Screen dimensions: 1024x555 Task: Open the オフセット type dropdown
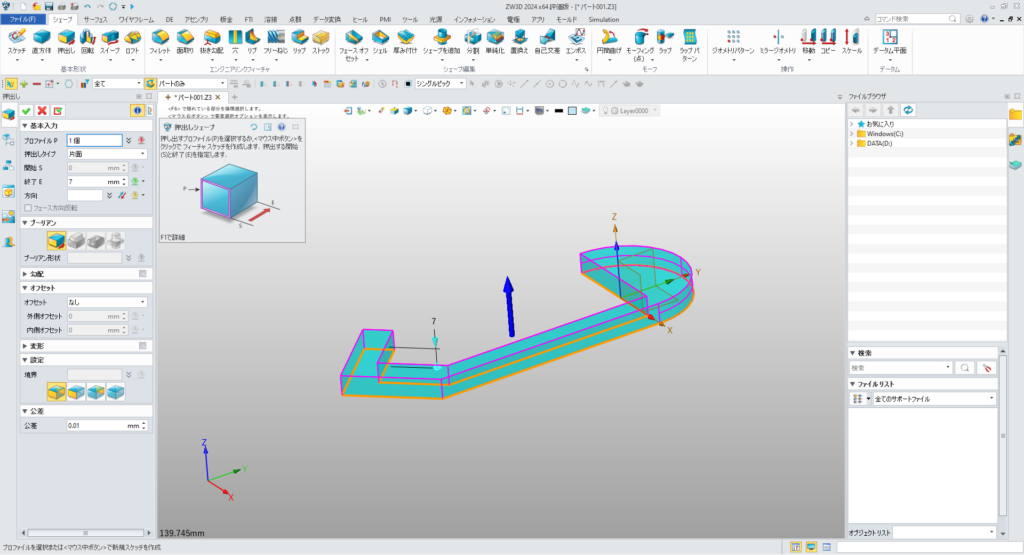107,301
